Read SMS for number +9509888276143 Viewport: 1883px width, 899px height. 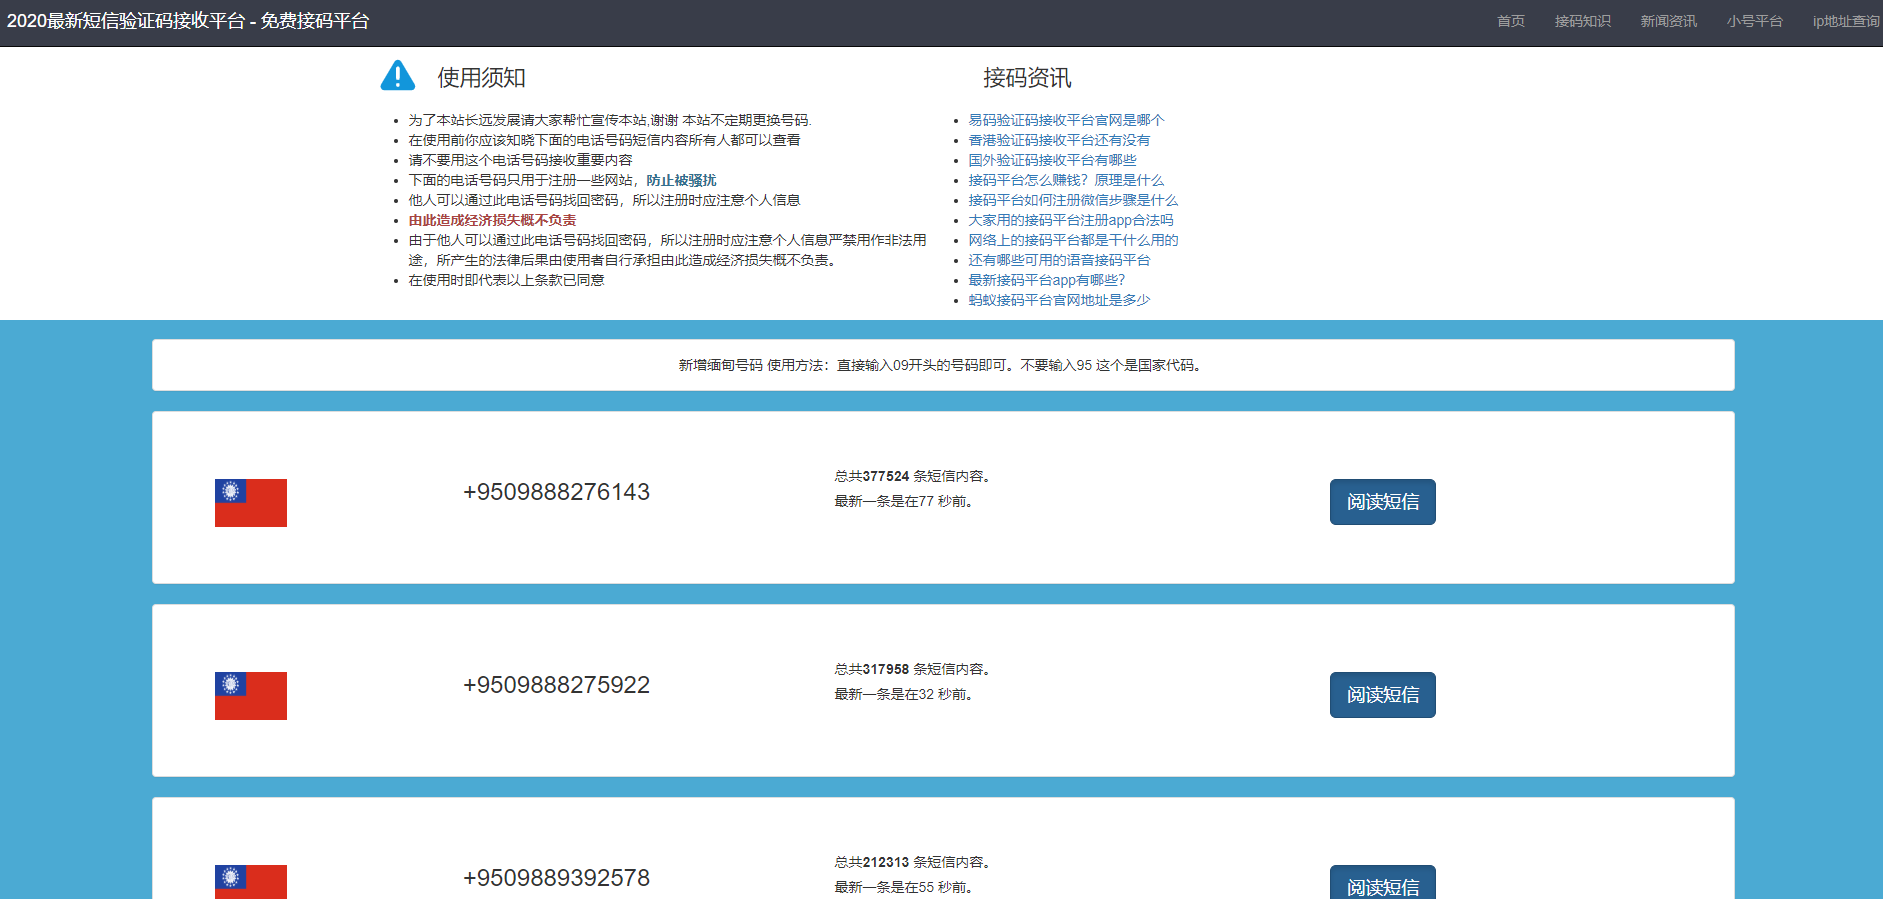(x=1383, y=502)
